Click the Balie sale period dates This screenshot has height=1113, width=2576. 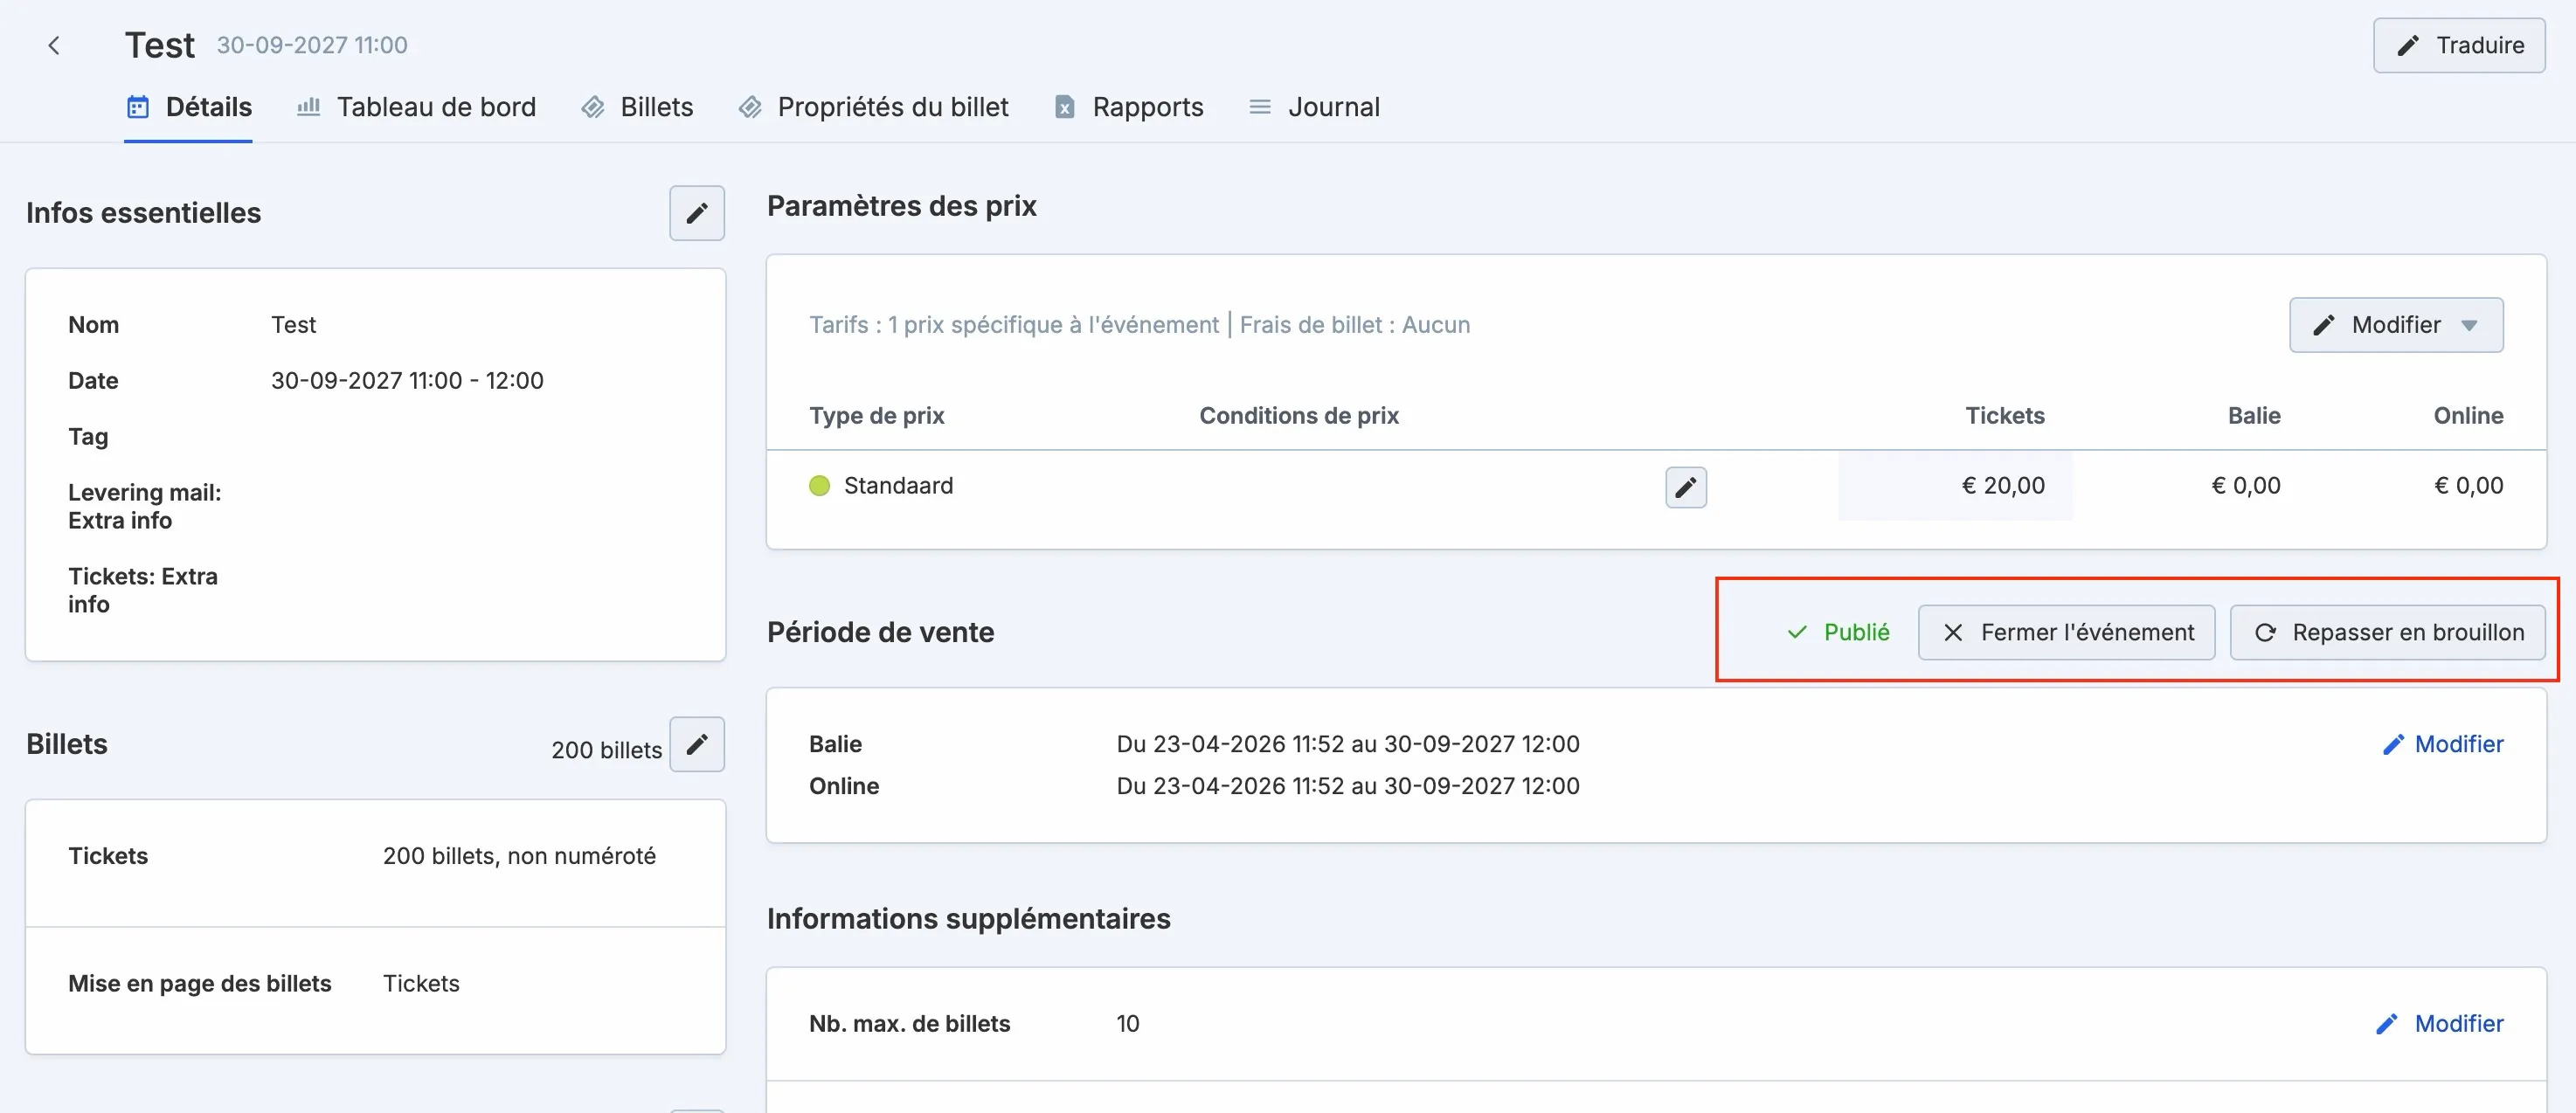(x=1348, y=744)
